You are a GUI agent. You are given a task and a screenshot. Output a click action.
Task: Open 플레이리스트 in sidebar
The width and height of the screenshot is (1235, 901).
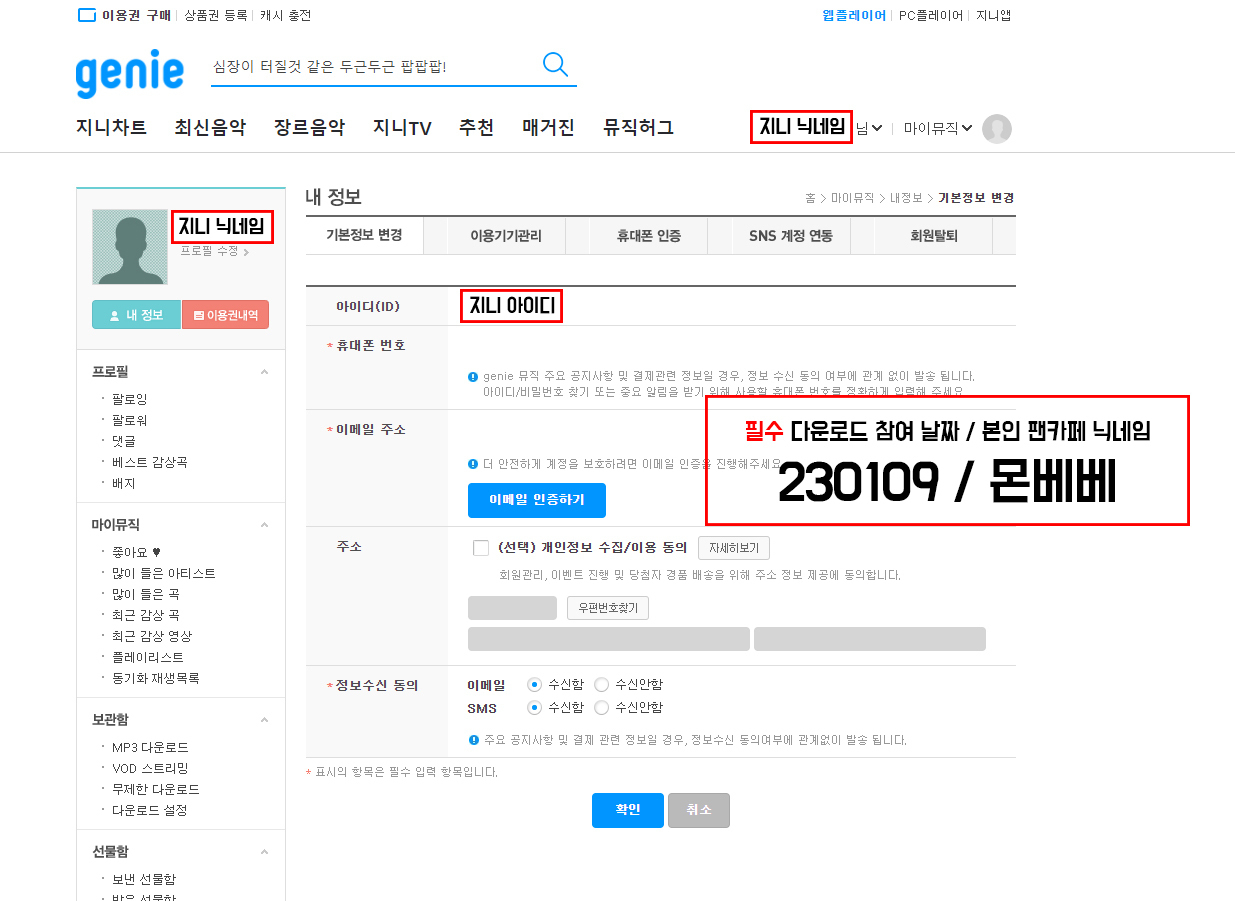tap(148, 657)
